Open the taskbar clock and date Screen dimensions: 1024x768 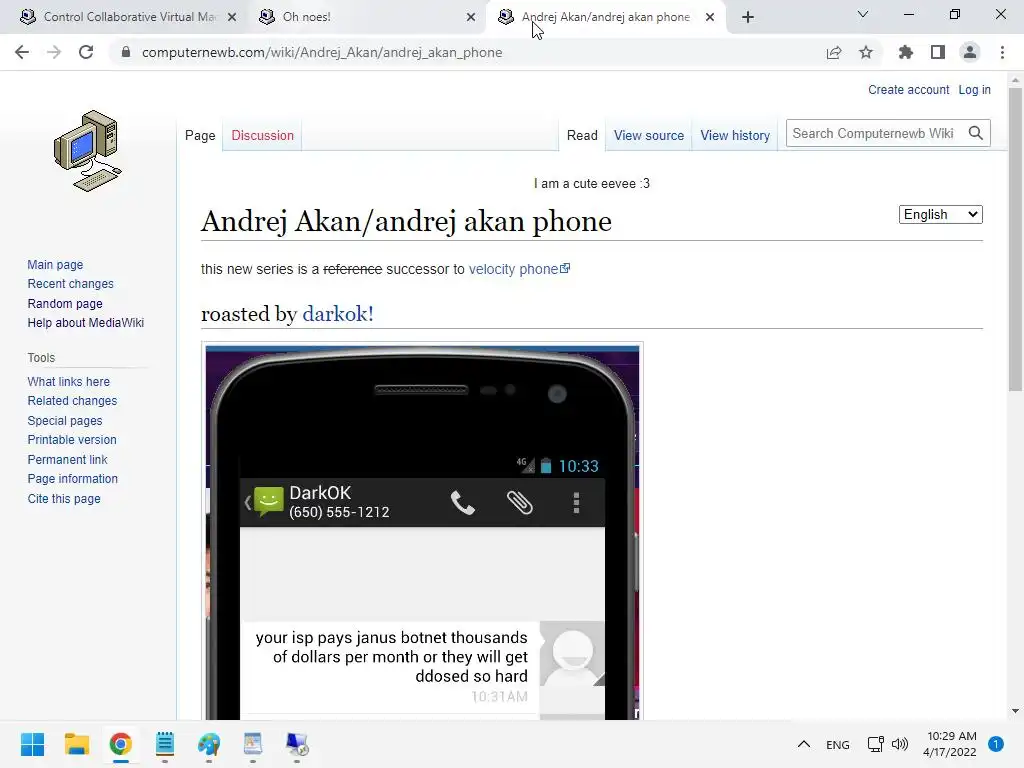(x=952, y=744)
